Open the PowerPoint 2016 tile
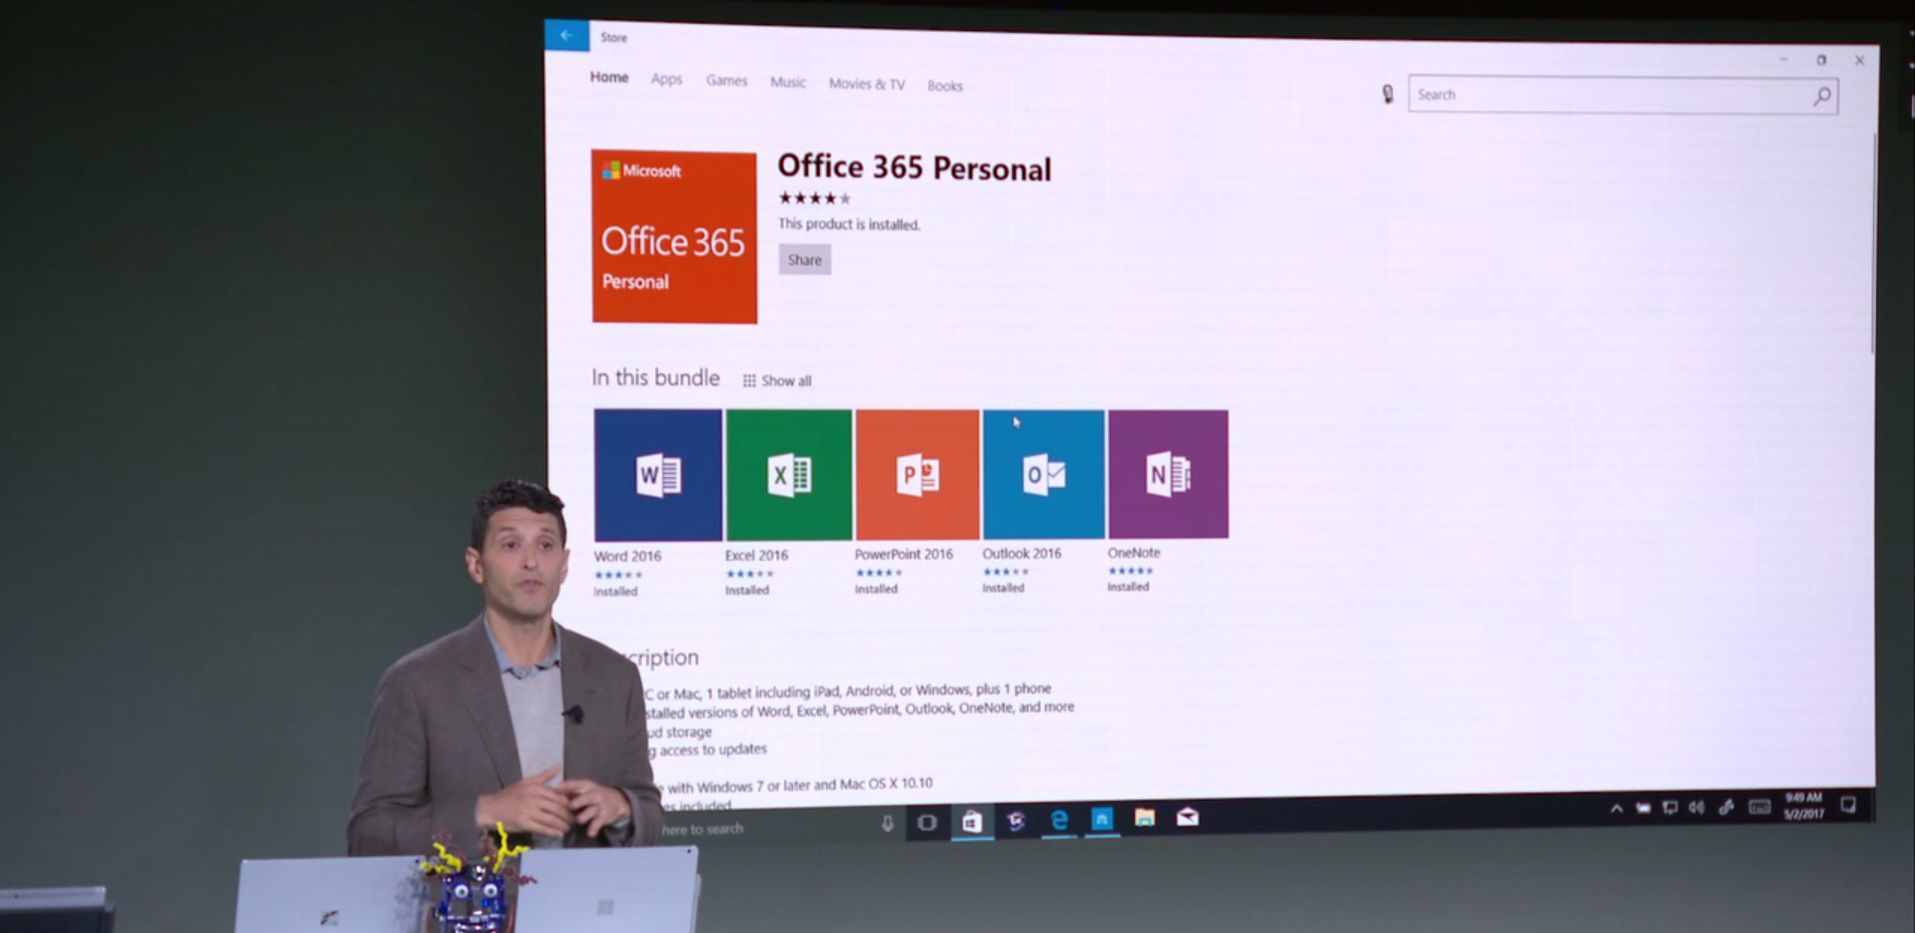1915x933 pixels. click(x=917, y=474)
